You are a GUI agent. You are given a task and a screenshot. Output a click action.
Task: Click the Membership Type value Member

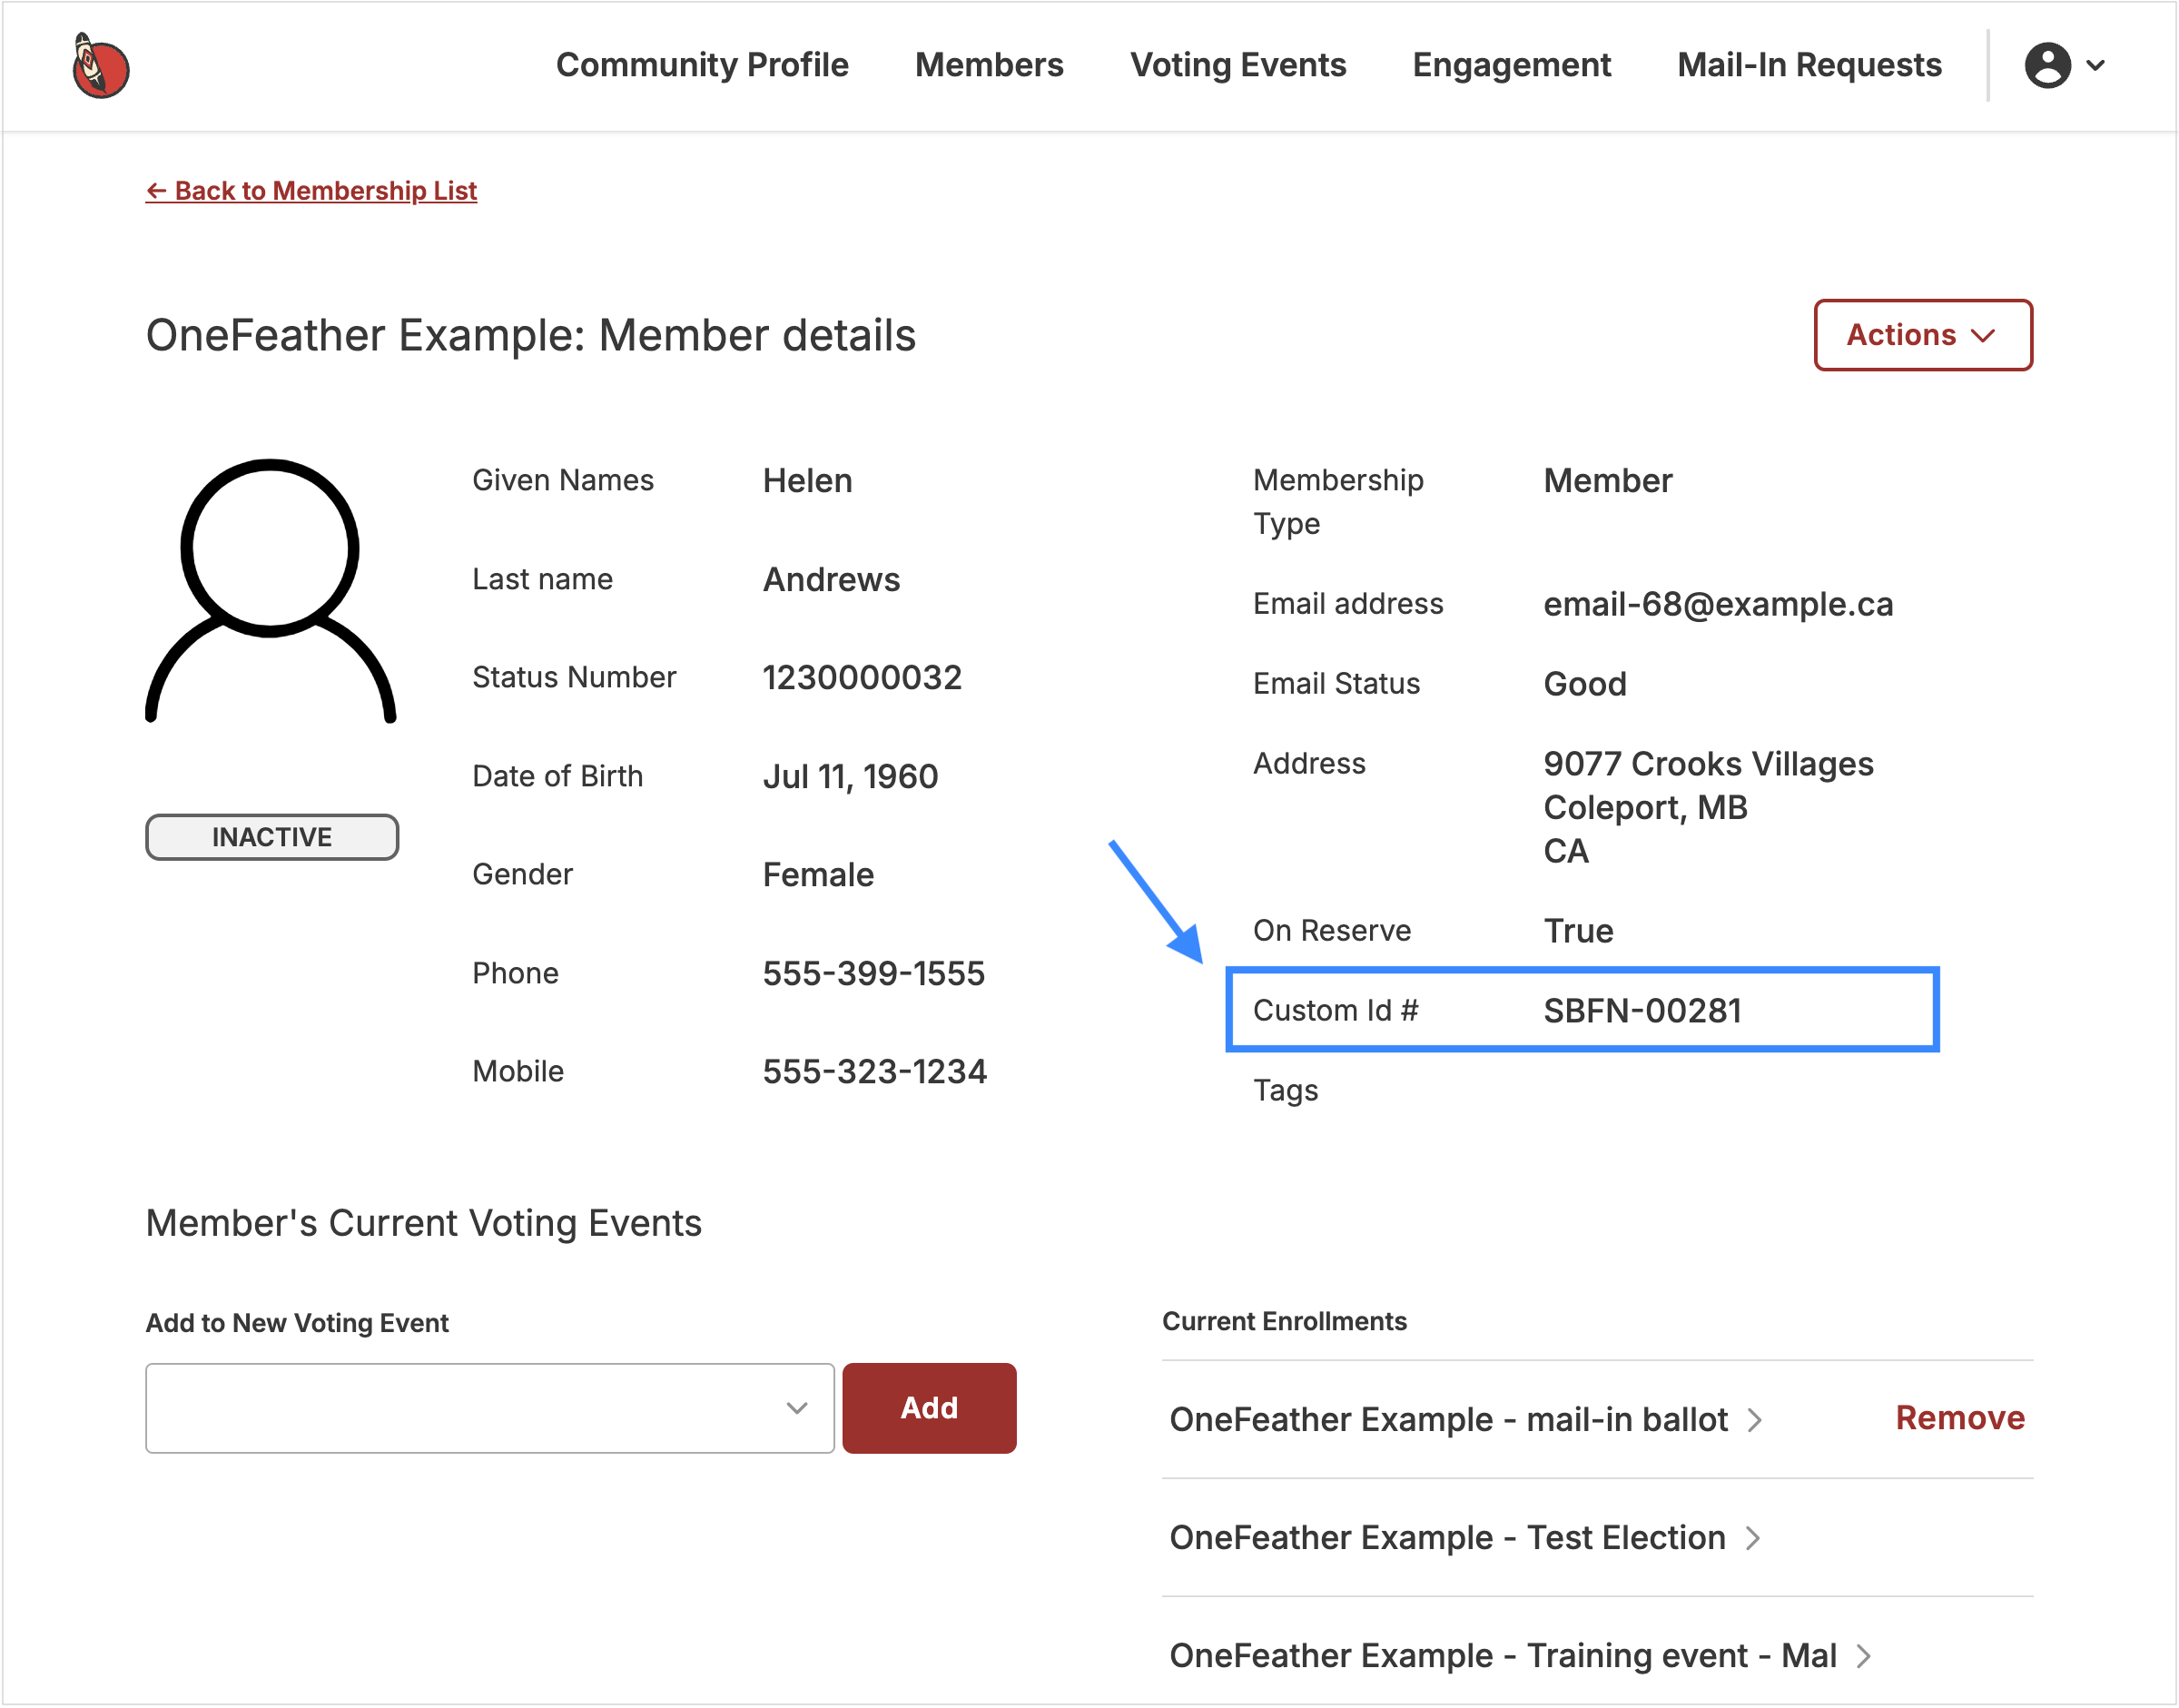(1607, 480)
